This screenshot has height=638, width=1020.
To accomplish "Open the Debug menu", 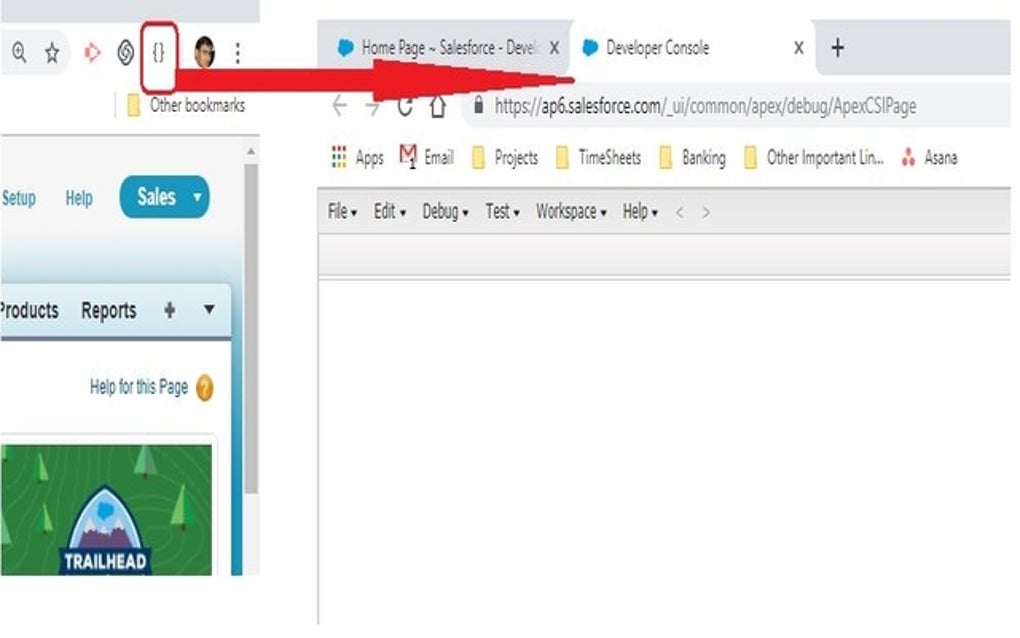I will click(441, 211).
